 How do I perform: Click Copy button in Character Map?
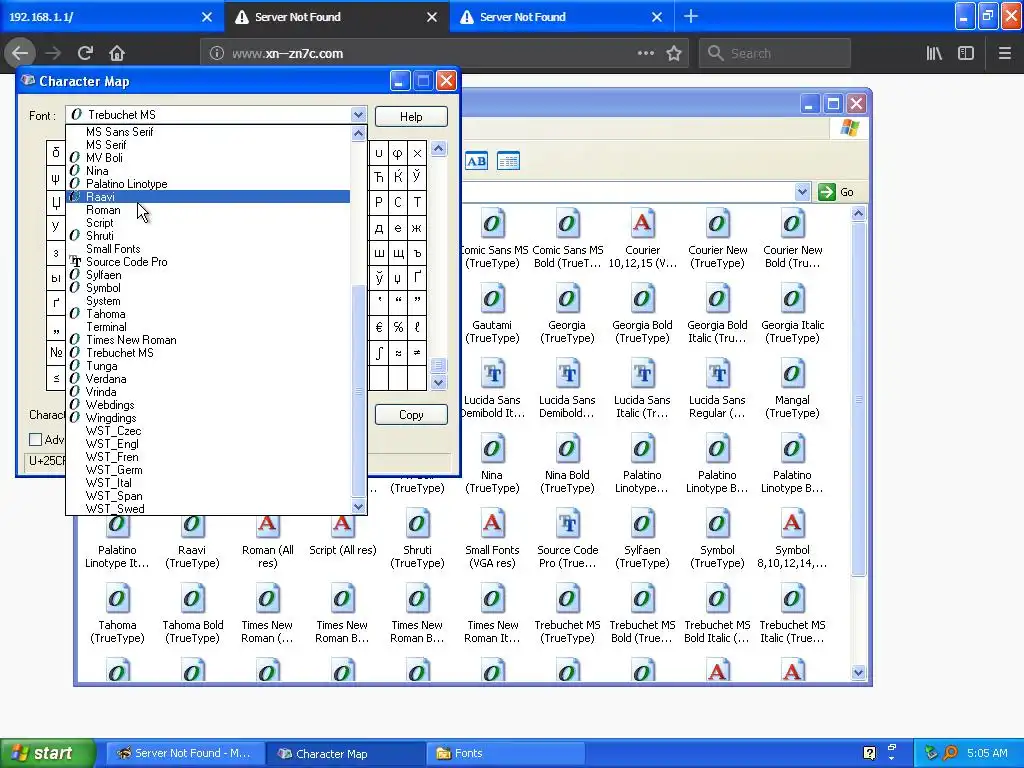click(x=411, y=415)
